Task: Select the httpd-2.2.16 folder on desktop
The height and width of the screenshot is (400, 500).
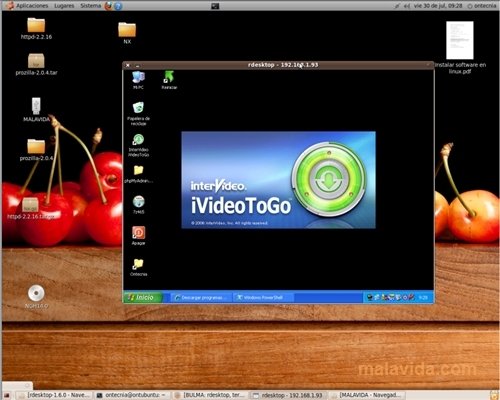Action: point(36,29)
